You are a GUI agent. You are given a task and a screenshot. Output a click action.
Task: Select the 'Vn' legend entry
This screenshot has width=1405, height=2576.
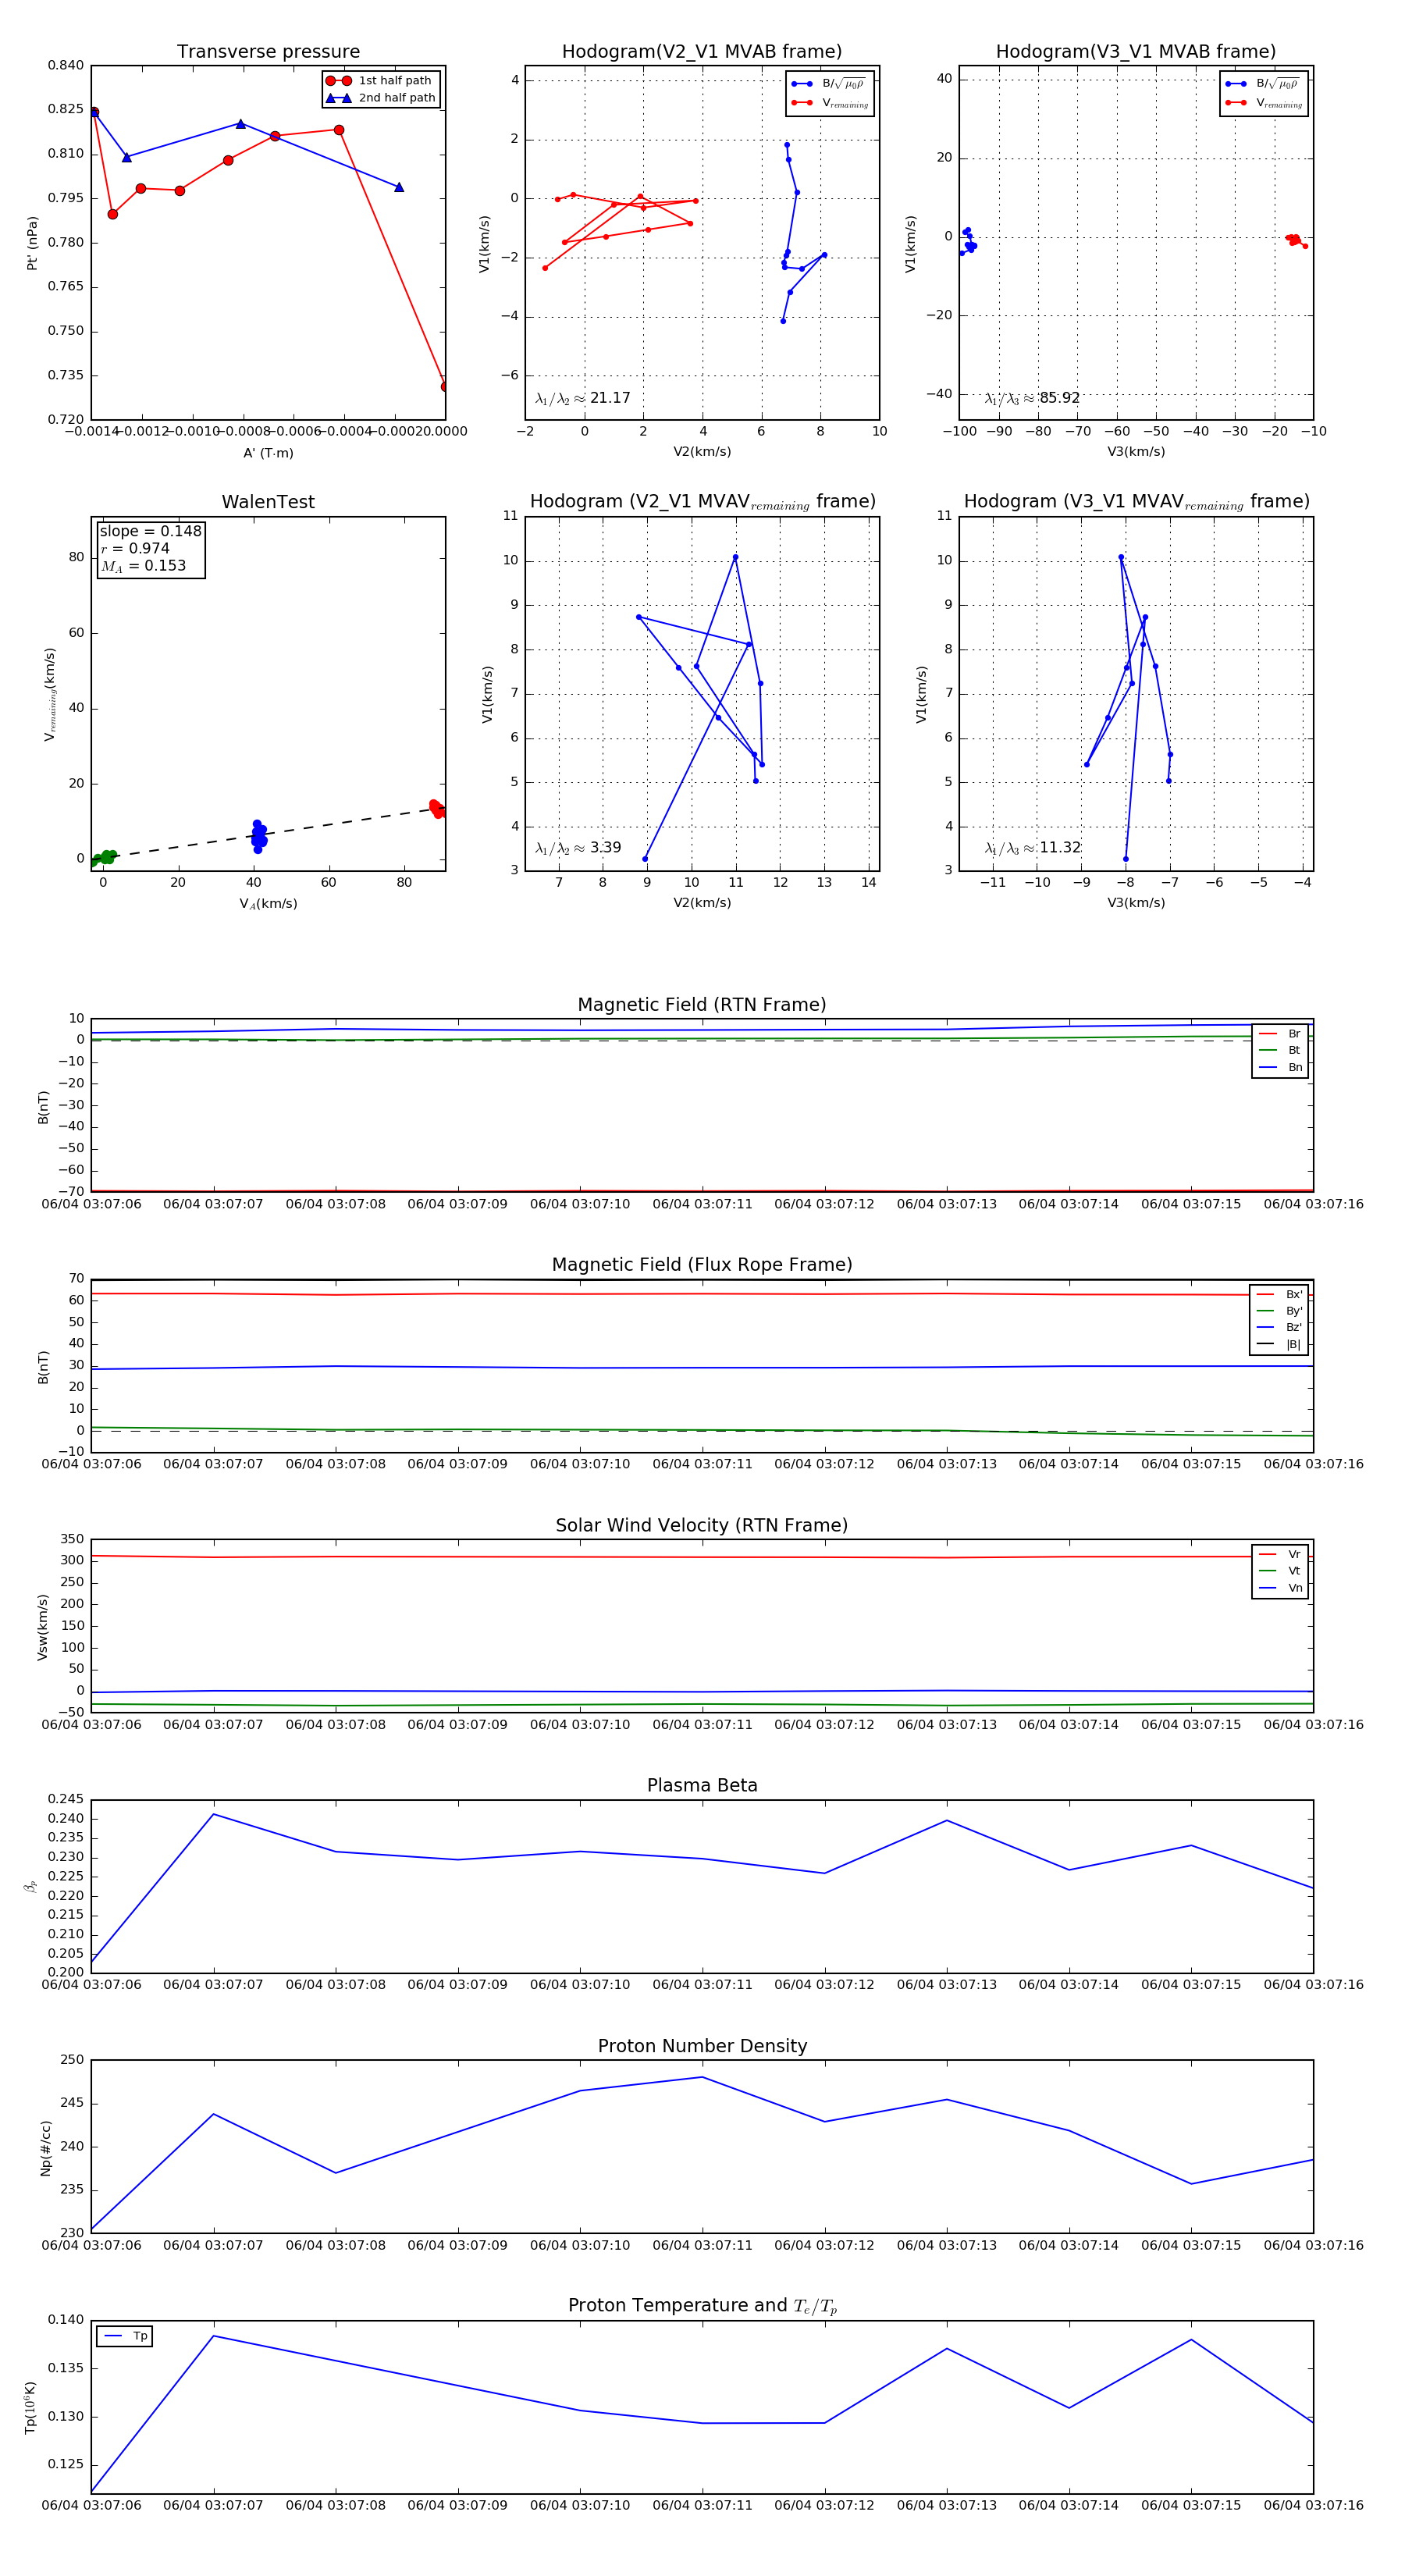pos(1280,1588)
